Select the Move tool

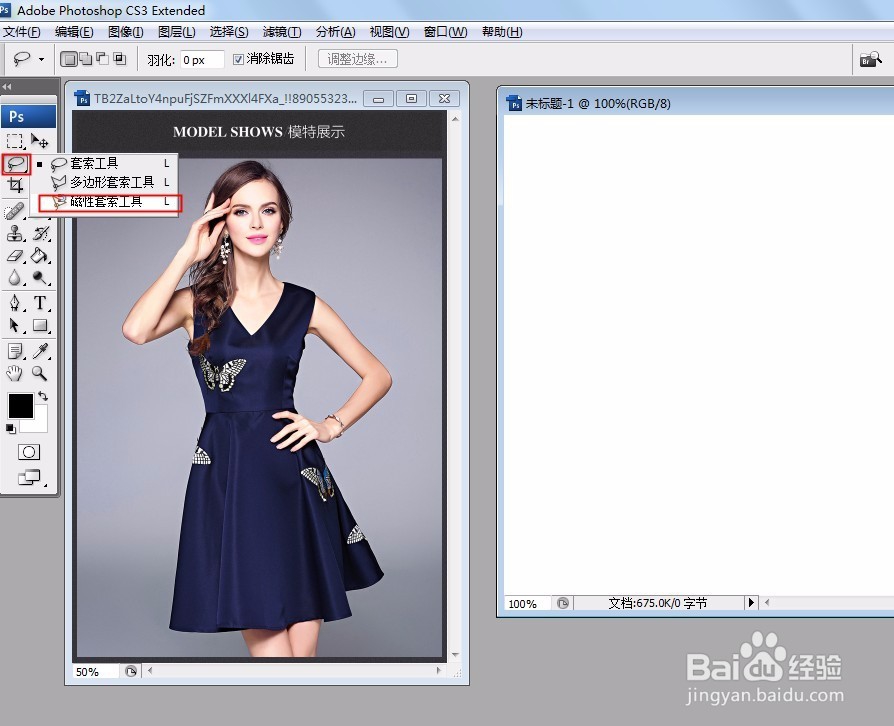coord(40,140)
